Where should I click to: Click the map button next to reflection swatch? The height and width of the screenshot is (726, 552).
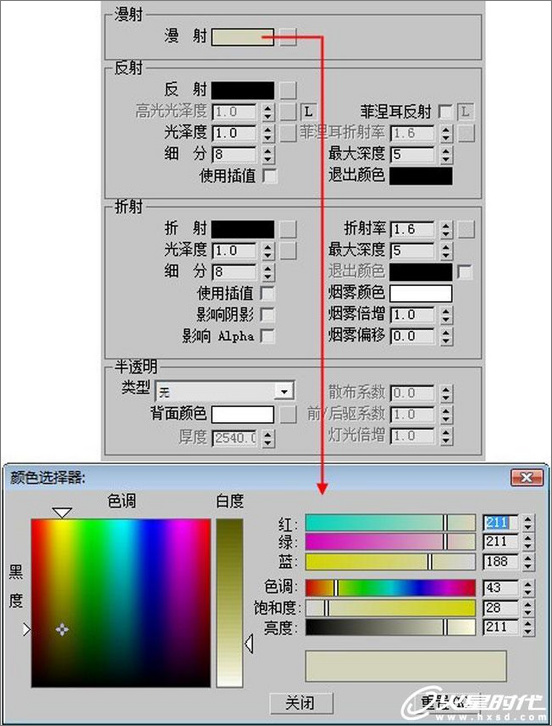coord(288,91)
